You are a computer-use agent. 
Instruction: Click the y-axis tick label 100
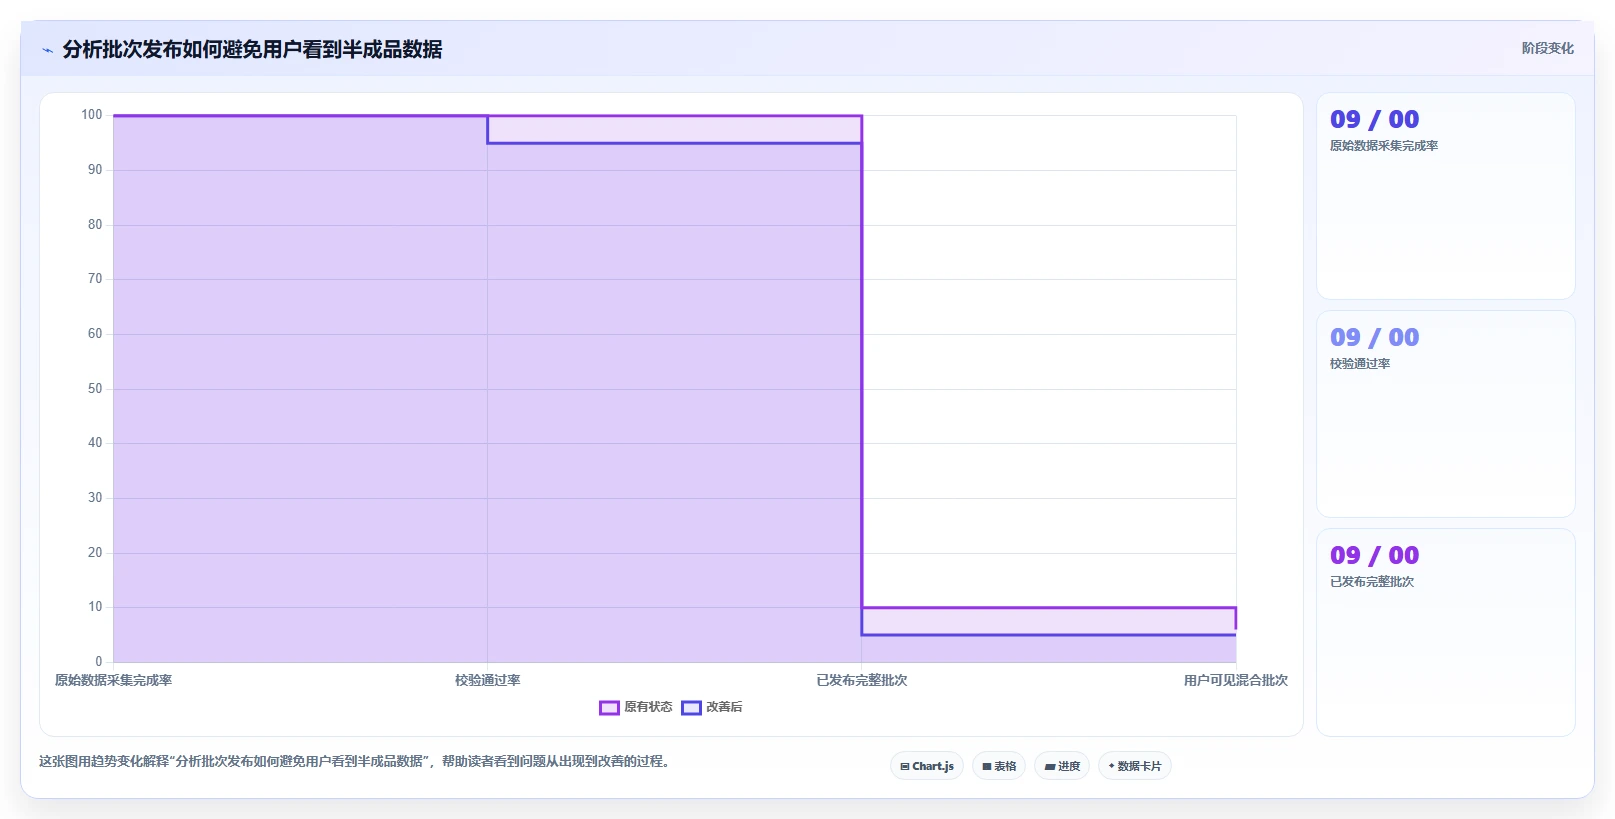(x=92, y=115)
